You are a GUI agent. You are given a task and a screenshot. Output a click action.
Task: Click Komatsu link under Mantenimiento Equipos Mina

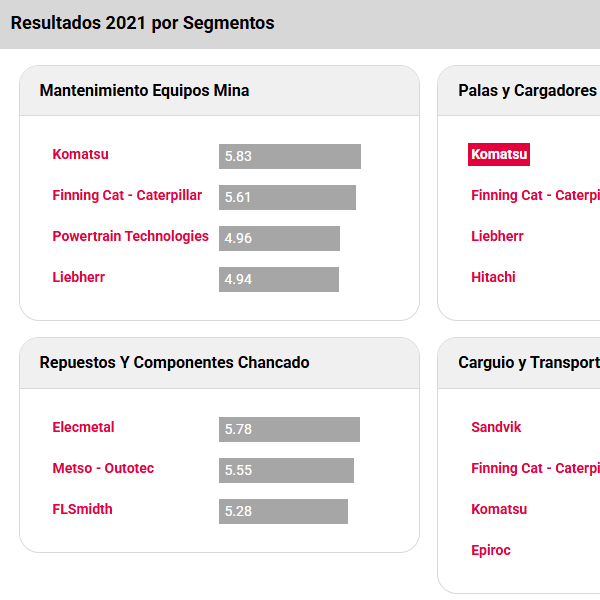click(80, 155)
